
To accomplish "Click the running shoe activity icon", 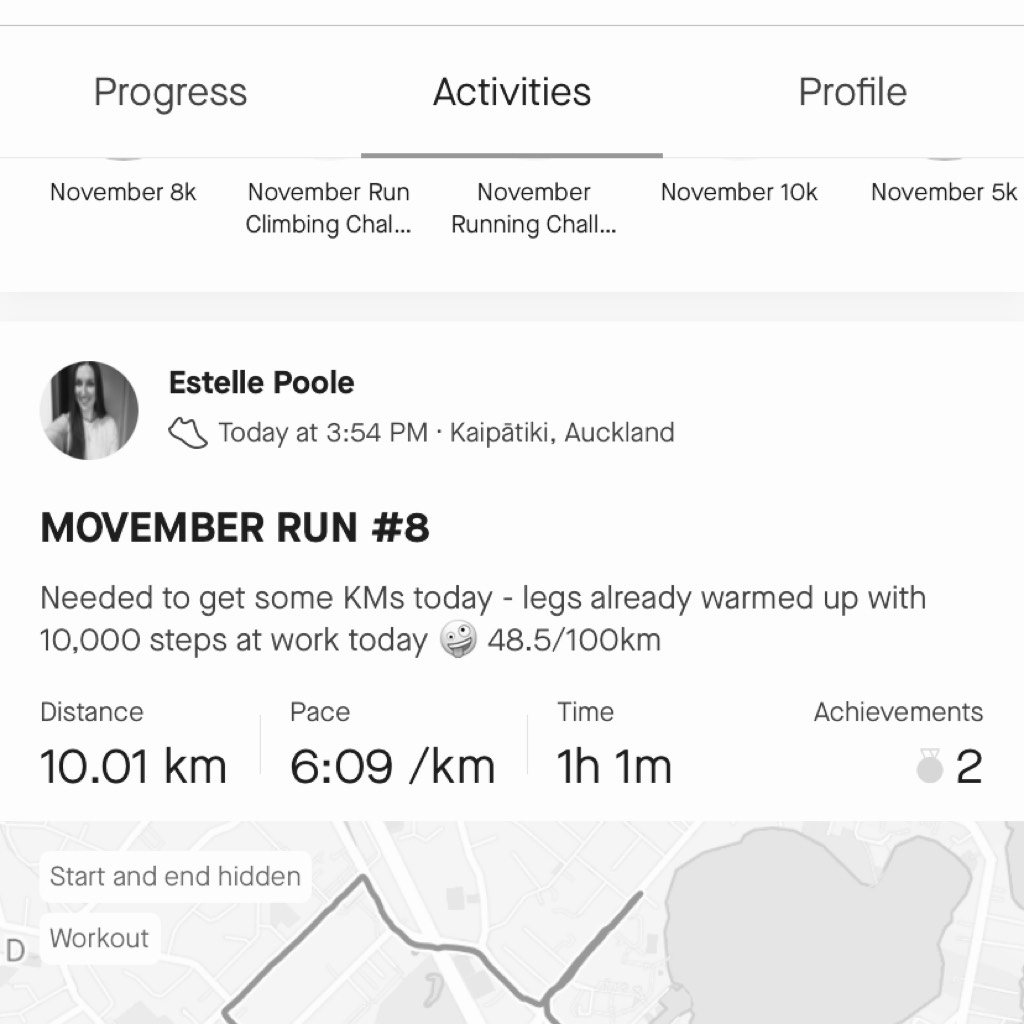I will tap(188, 432).
